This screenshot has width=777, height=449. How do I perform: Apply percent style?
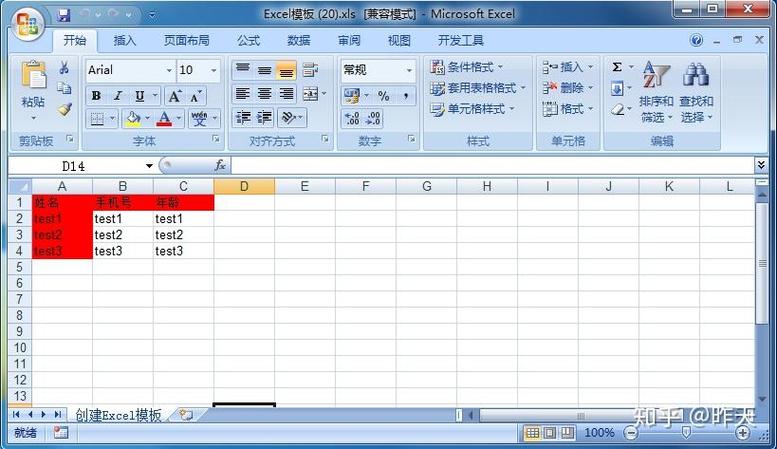tap(384, 96)
